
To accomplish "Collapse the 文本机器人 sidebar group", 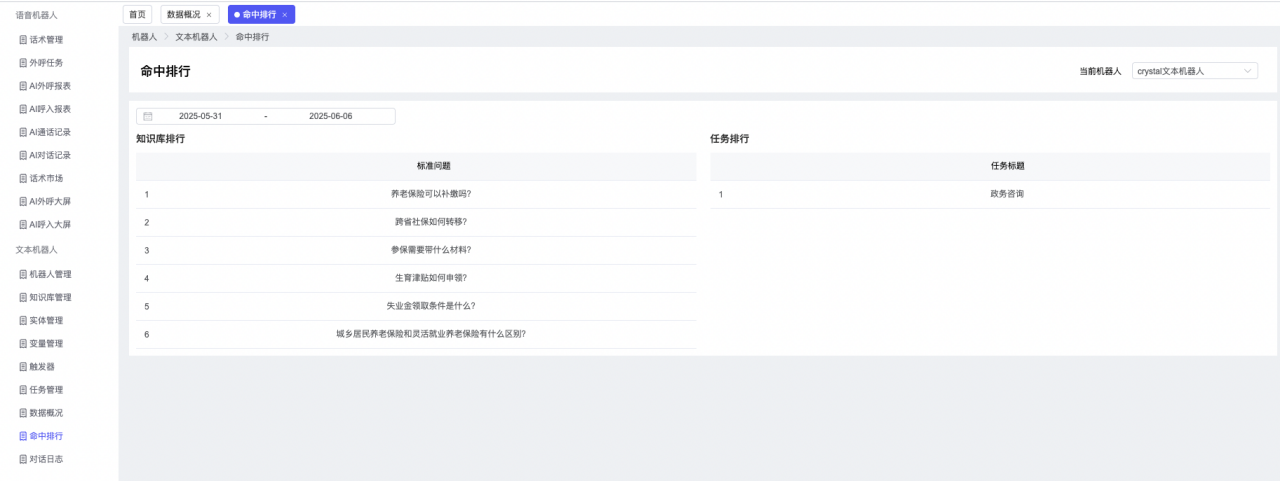I will tap(36, 249).
